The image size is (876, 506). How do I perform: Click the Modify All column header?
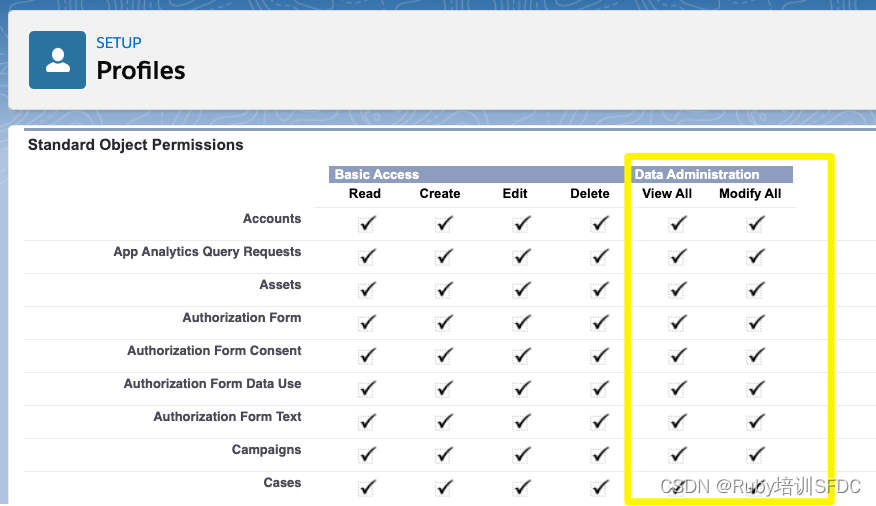[750, 194]
